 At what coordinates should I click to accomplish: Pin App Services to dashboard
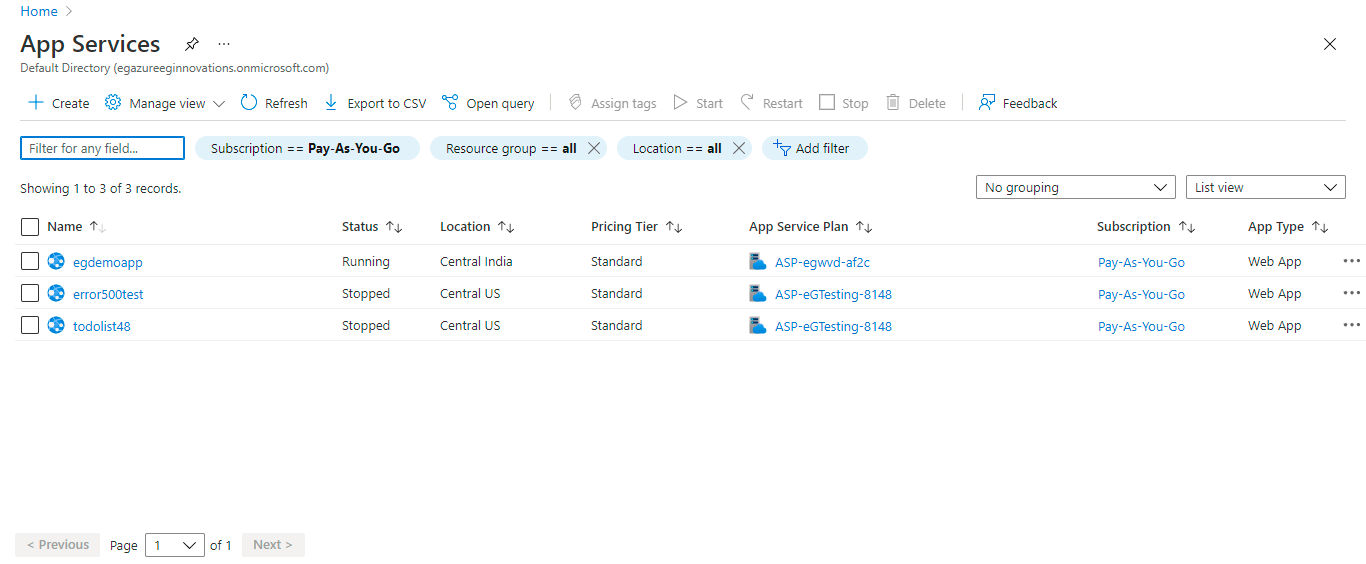pos(192,44)
